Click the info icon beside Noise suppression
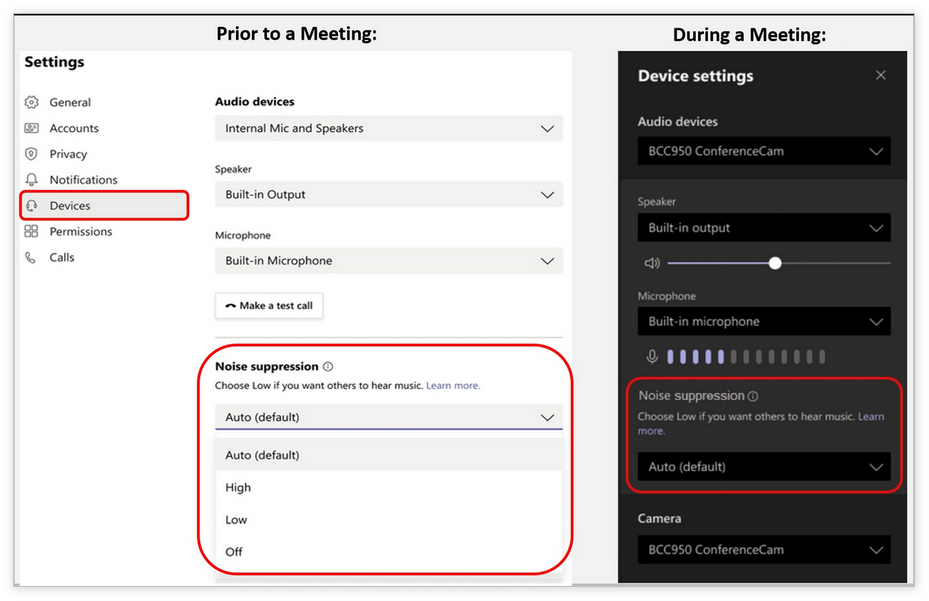Viewport: 929px width, 601px height. click(328, 367)
